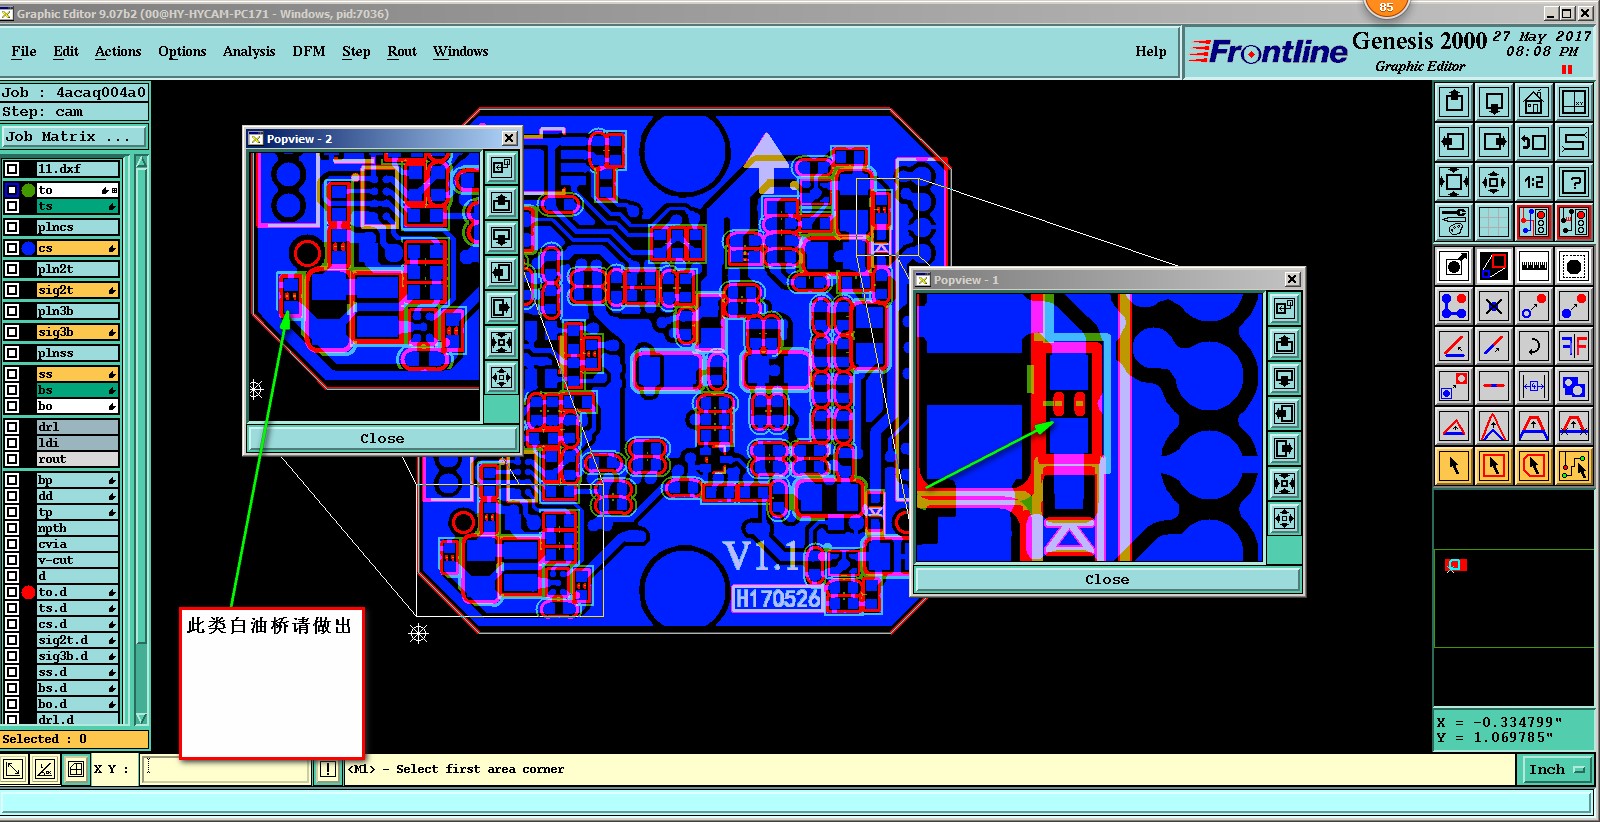Click the previous view undo-arrow icon
The width and height of the screenshot is (1600, 822).
point(1534,142)
